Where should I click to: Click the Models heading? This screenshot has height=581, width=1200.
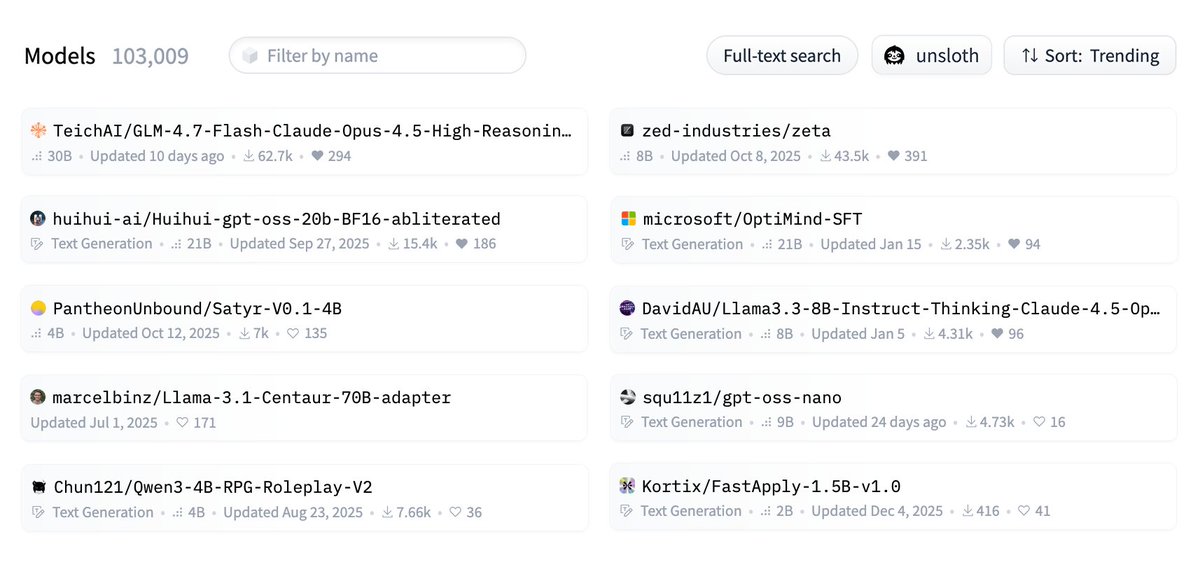point(60,56)
